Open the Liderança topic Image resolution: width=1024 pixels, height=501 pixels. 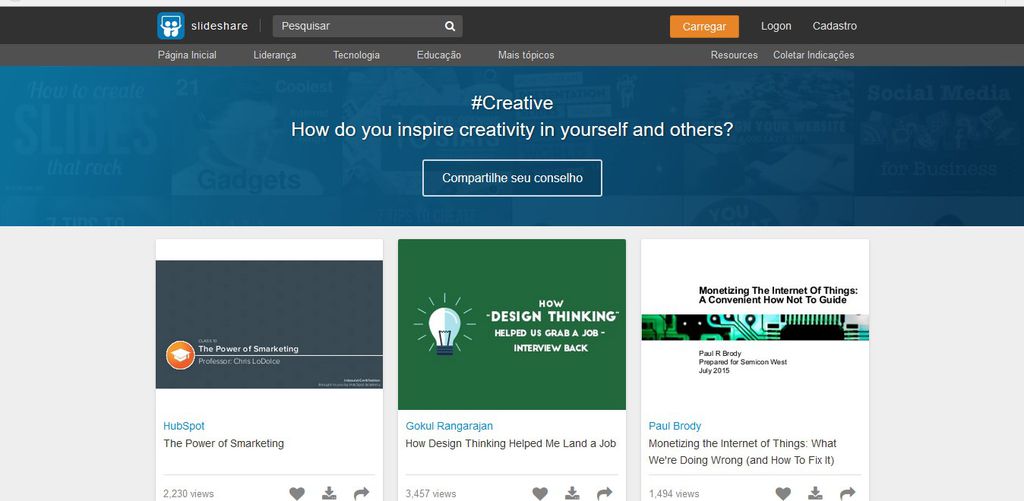coord(275,55)
